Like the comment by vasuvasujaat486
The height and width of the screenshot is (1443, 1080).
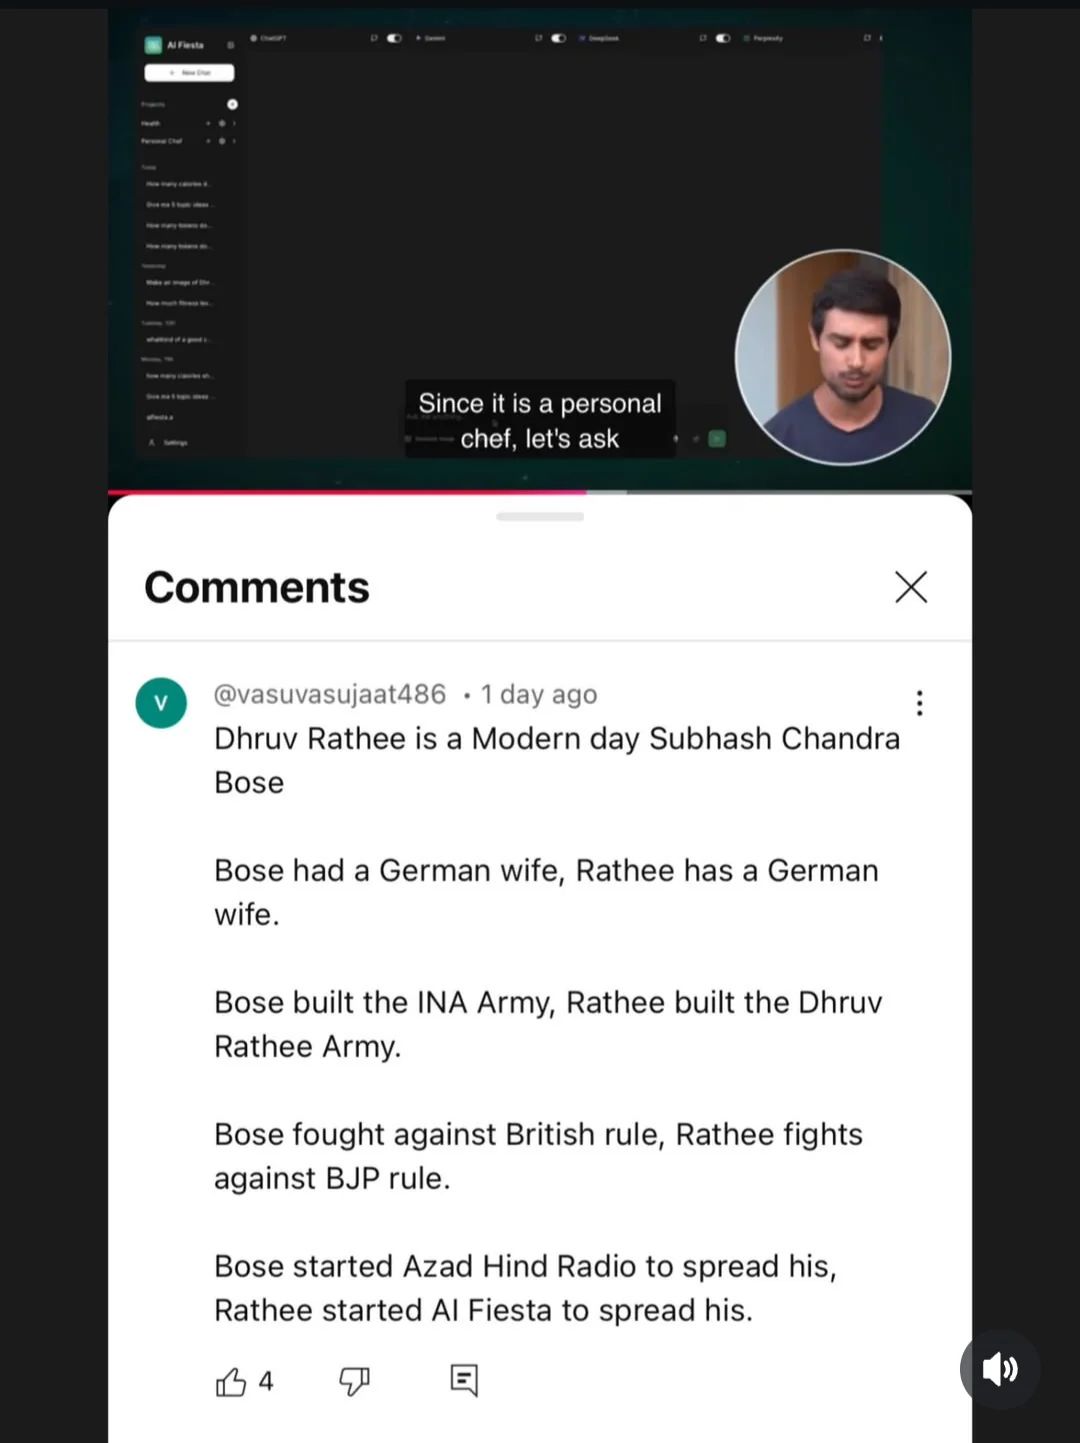pyautogui.click(x=231, y=1381)
